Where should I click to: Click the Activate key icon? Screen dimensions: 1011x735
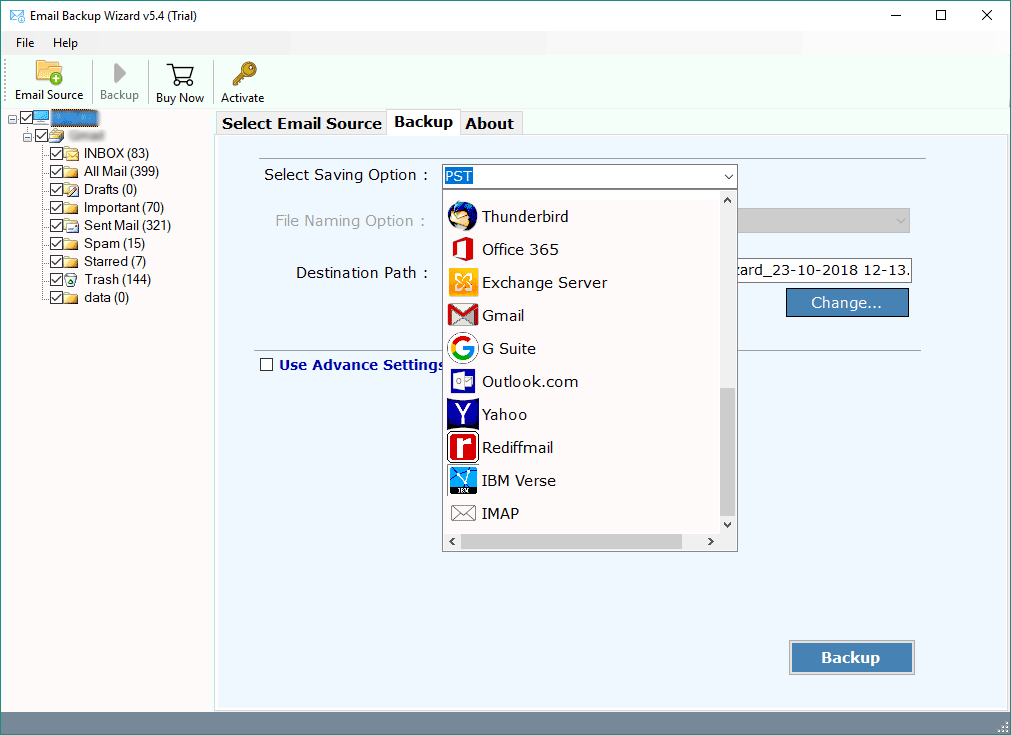coord(242,79)
